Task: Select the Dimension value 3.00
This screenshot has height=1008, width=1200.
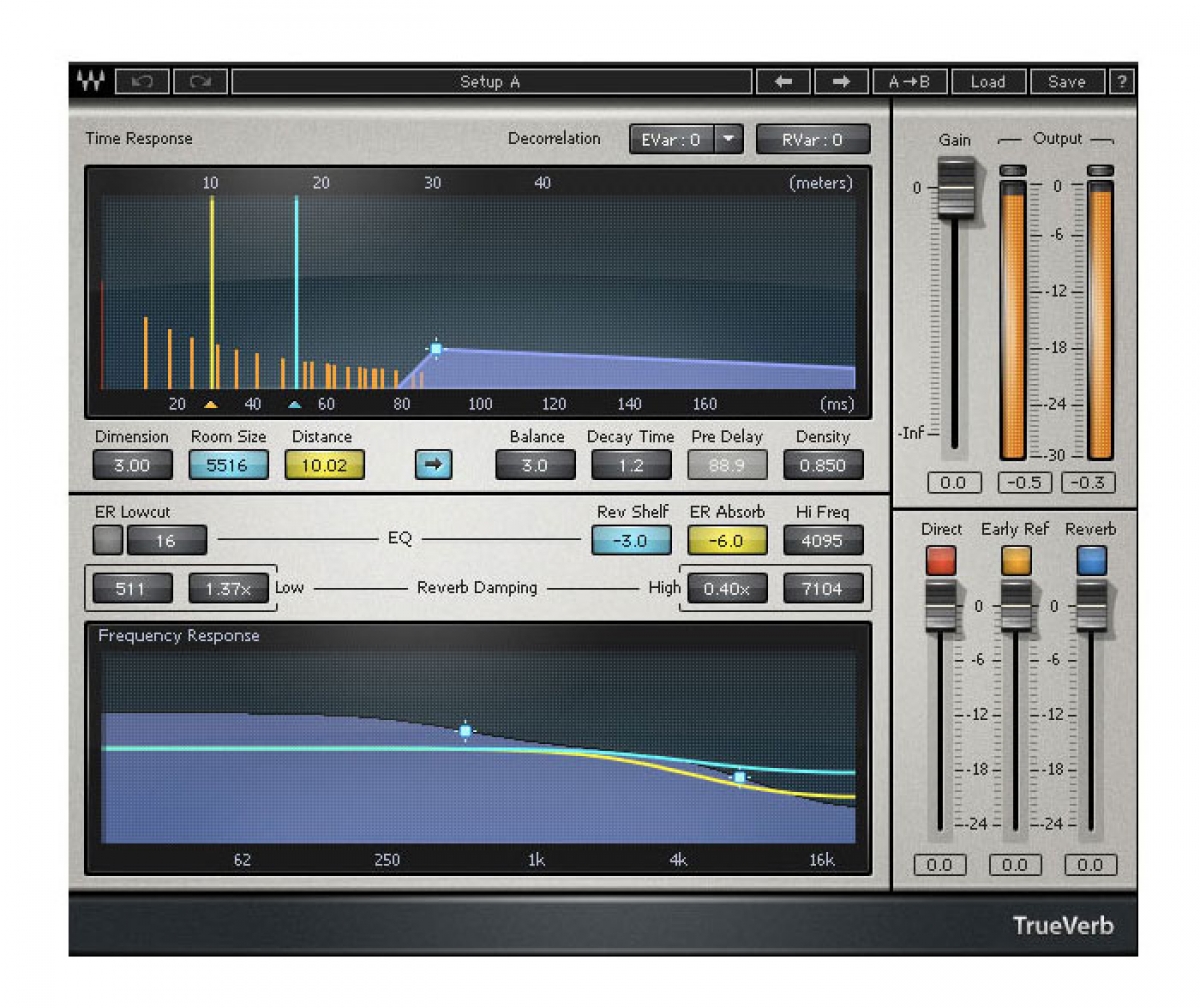Action: (132, 465)
